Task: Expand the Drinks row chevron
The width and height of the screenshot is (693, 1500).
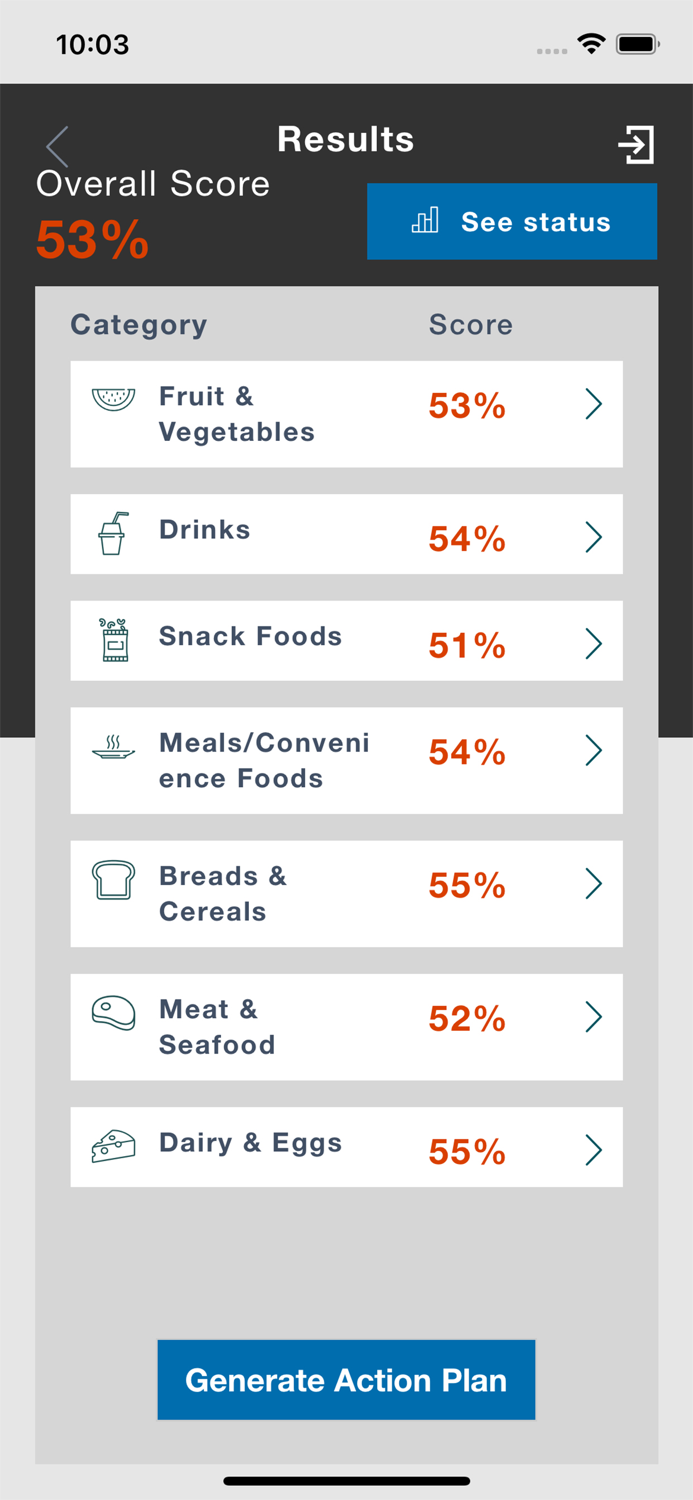Action: click(593, 537)
